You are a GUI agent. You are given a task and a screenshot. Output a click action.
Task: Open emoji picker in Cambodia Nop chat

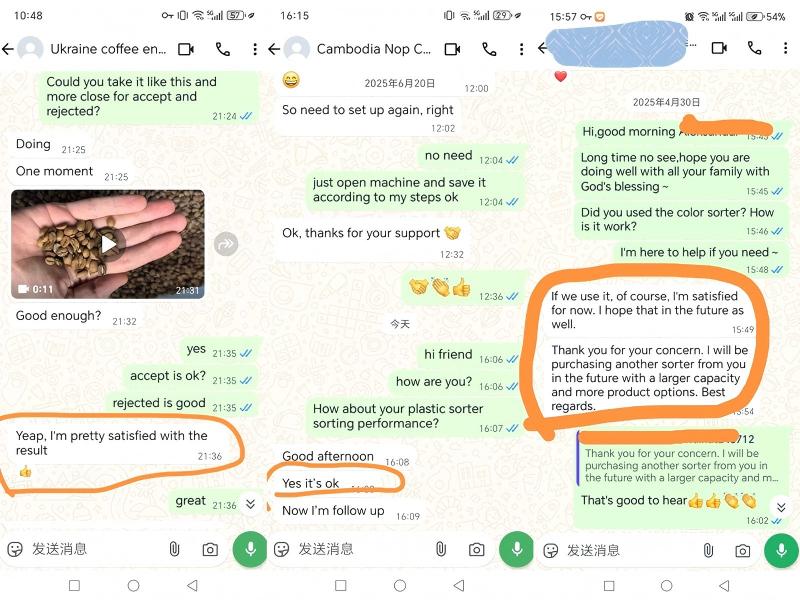[281, 549]
